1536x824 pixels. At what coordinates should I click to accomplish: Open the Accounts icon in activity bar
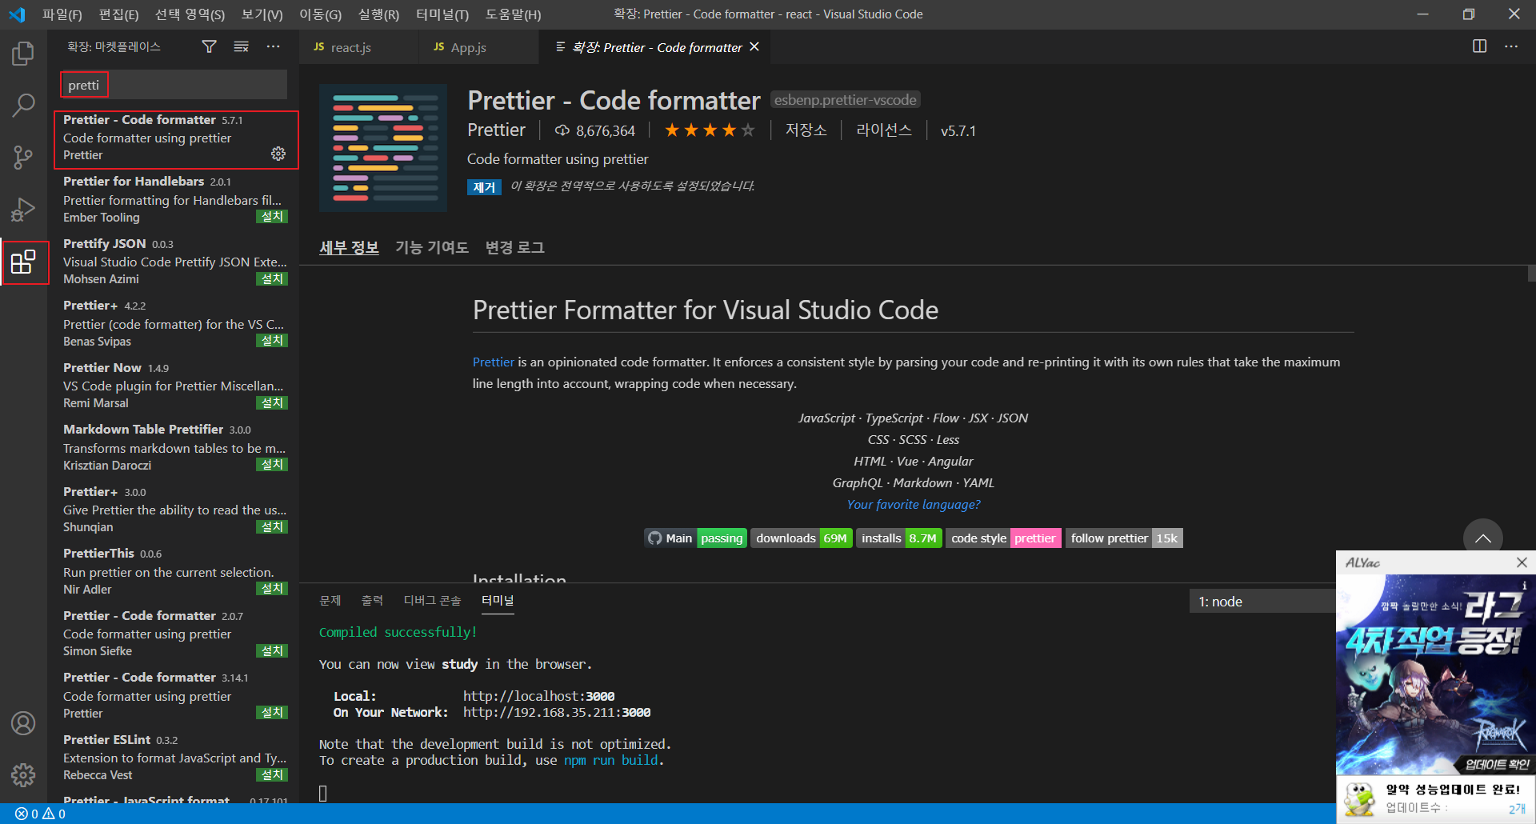pos(23,723)
